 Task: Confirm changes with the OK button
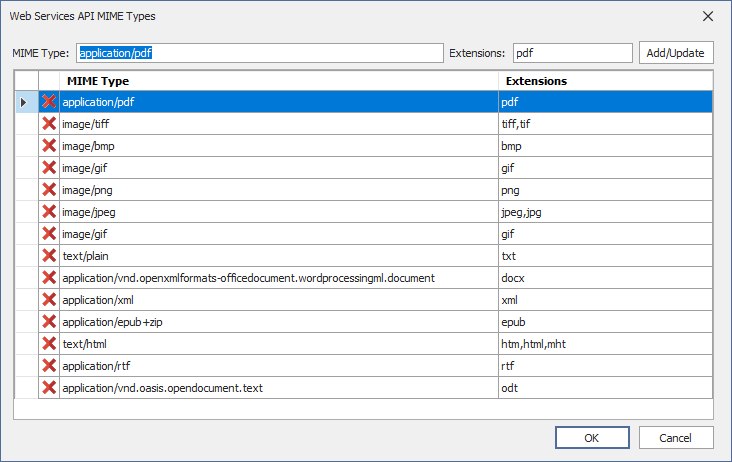click(592, 438)
